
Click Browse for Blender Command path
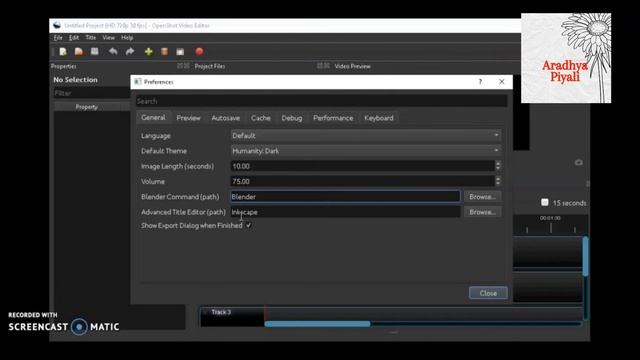482,197
